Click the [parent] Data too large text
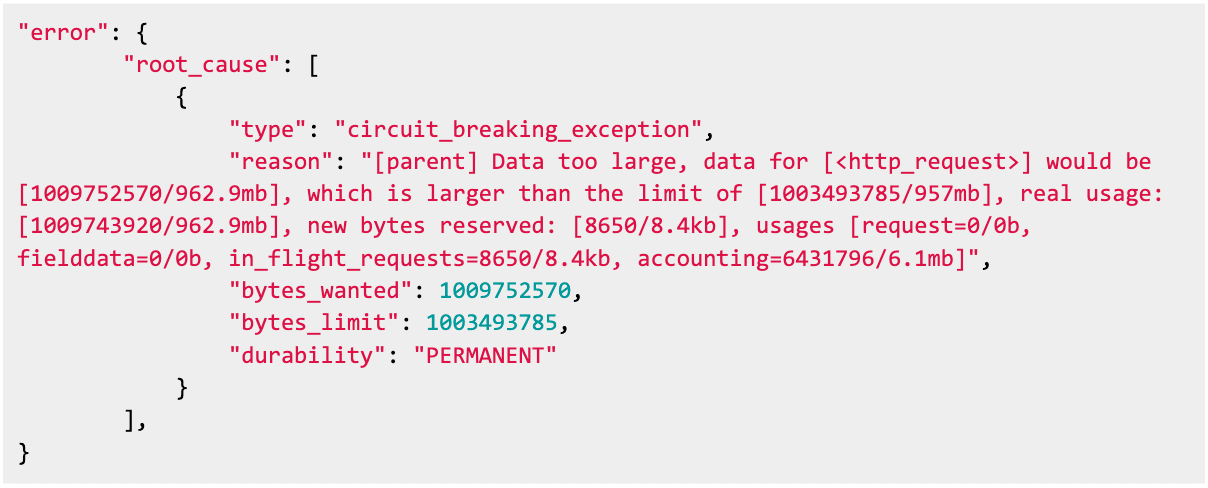 [530, 162]
